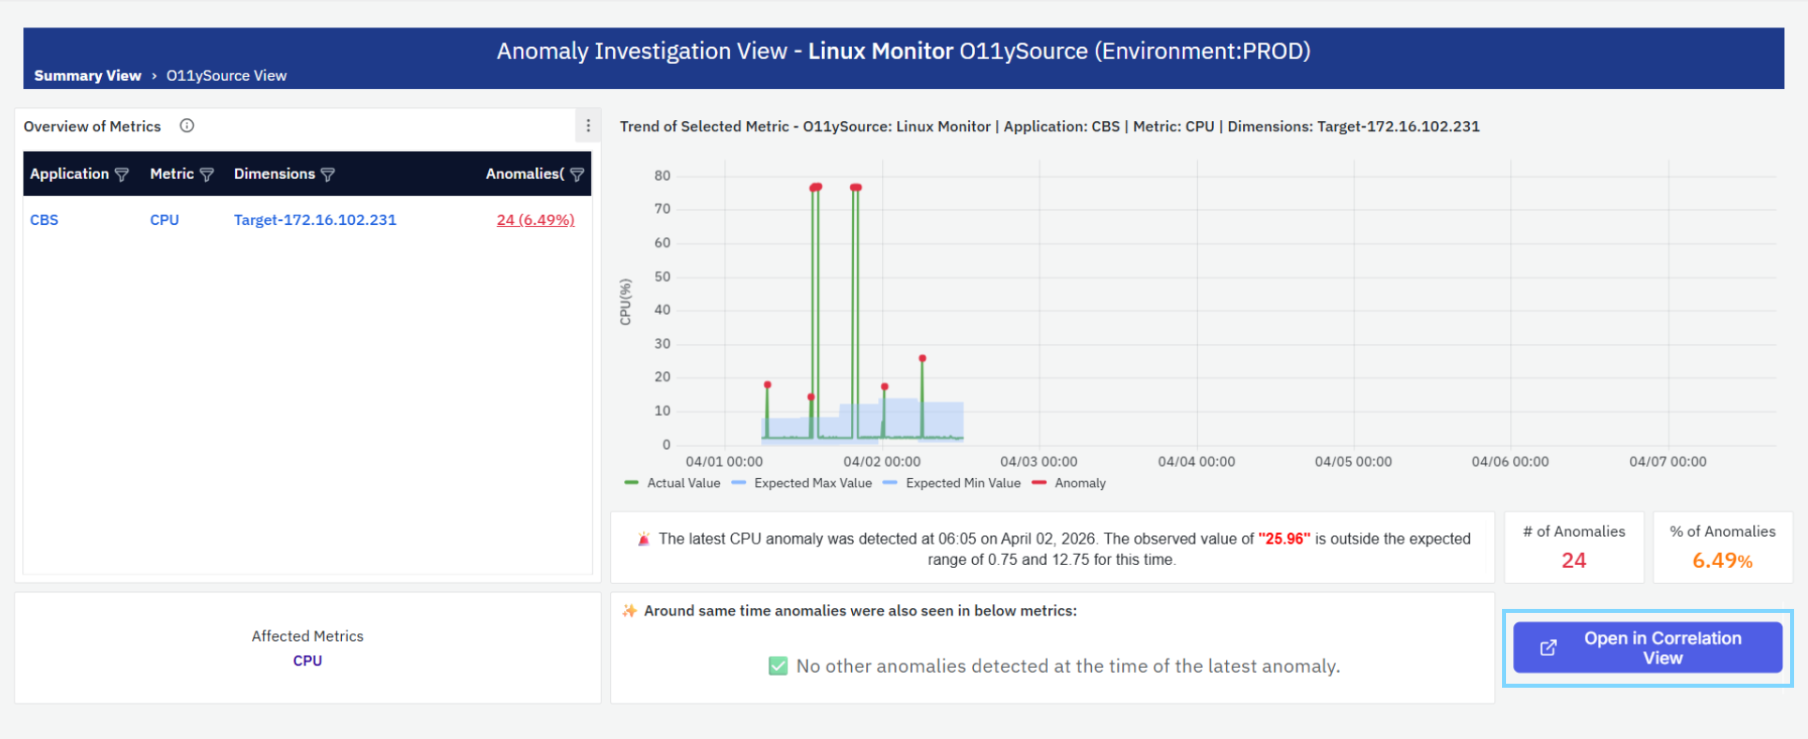Click the Metric column filter icon
1808x739 pixels.
click(x=207, y=175)
